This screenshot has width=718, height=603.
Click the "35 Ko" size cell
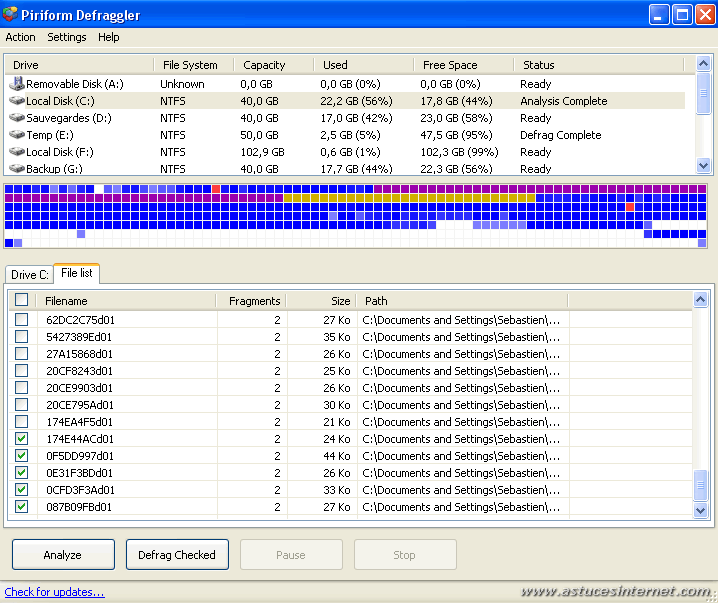(337, 337)
